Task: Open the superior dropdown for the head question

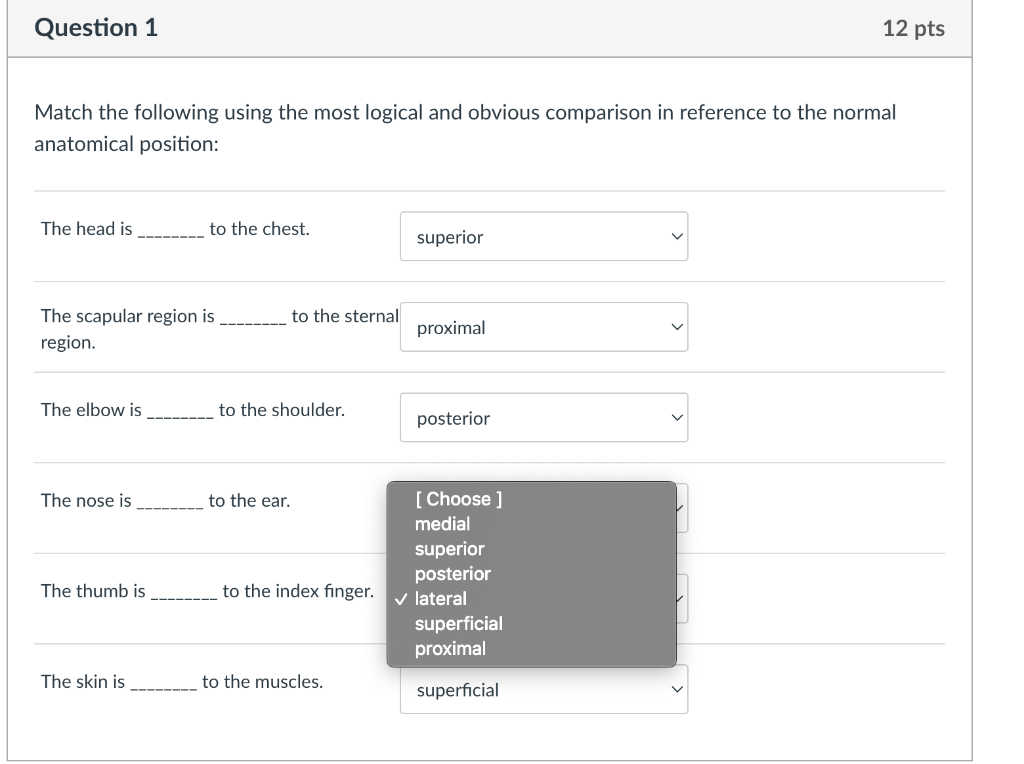Action: pos(544,236)
